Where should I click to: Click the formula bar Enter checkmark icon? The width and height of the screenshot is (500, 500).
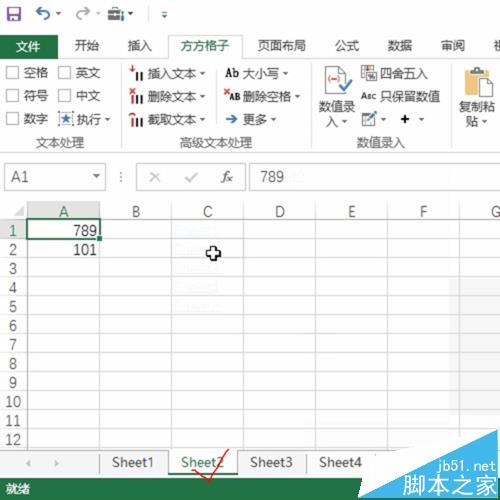(x=191, y=177)
